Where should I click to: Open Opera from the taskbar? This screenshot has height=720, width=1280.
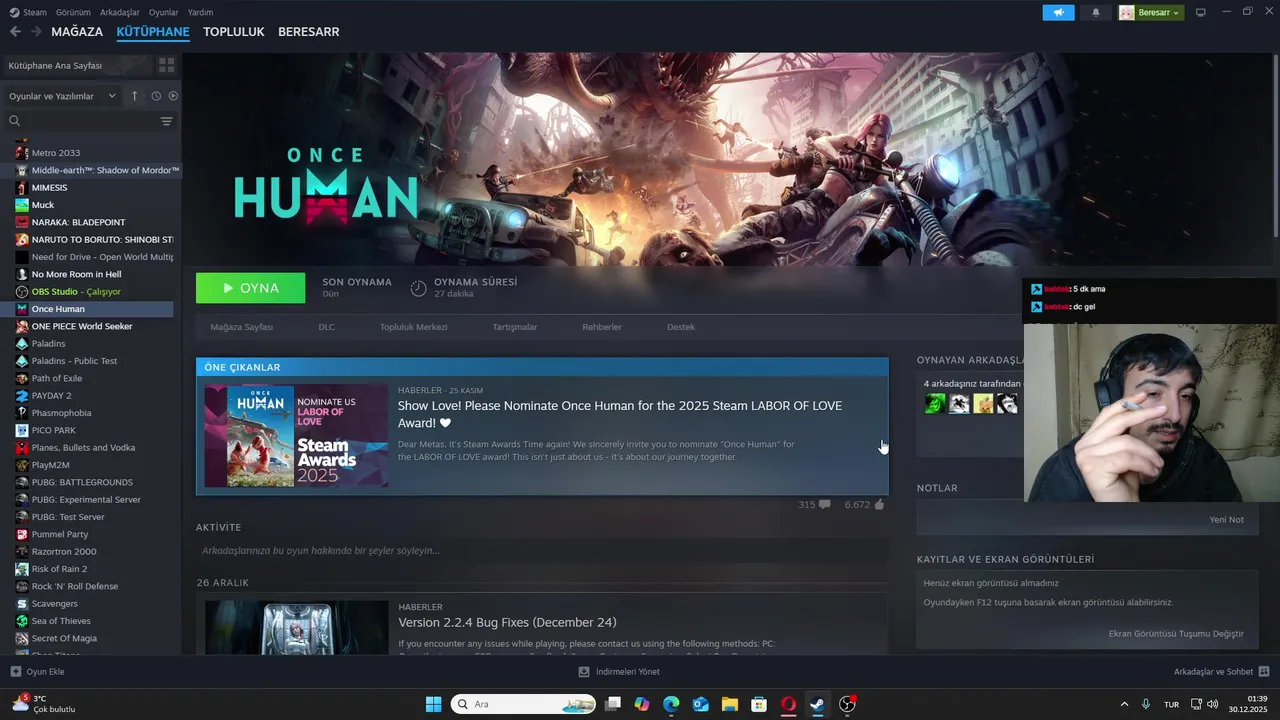[x=788, y=704]
